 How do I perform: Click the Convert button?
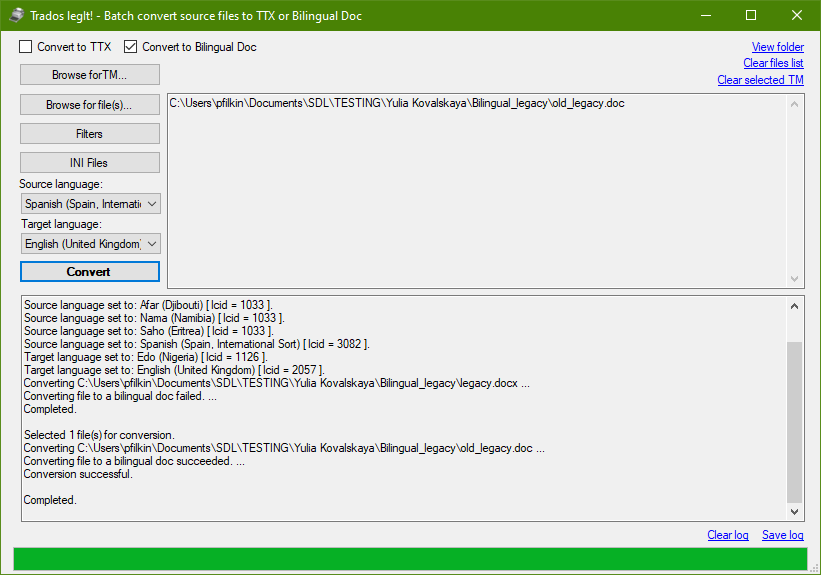point(90,271)
